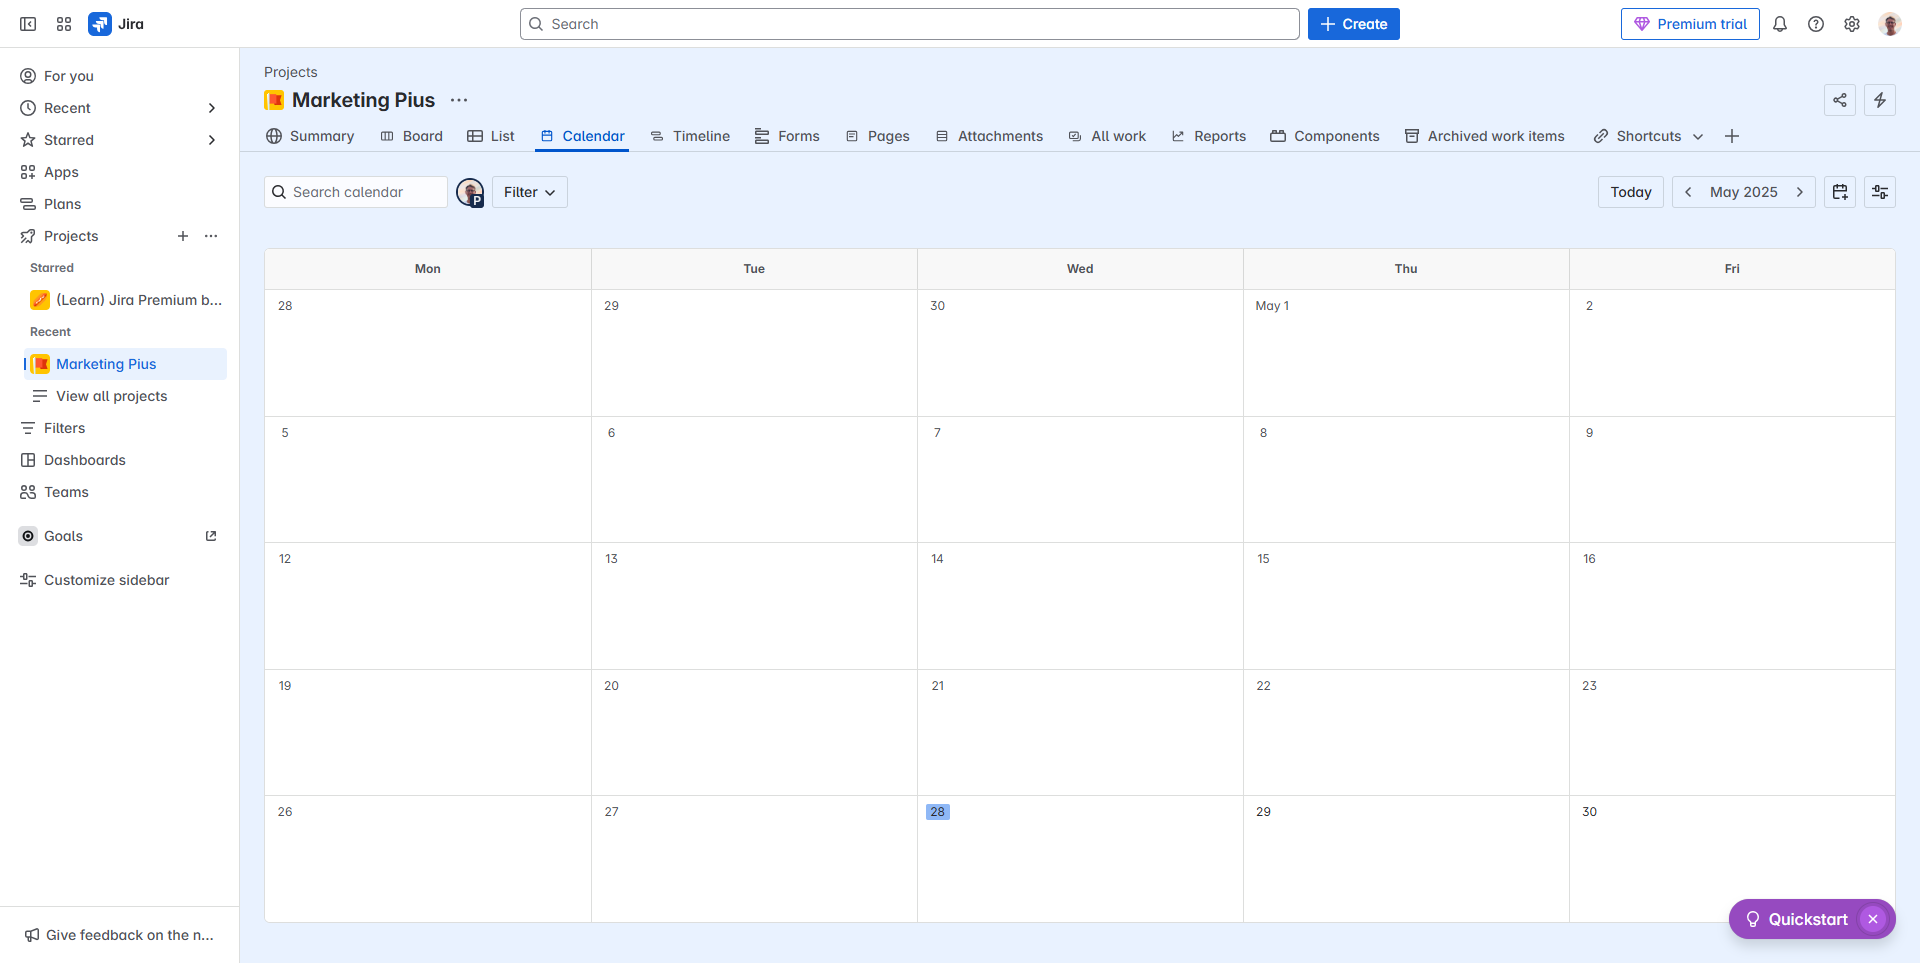The width and height of the screenshot is (1920, 963).
Task: Open Filters in sidebar
Action: 120,428
